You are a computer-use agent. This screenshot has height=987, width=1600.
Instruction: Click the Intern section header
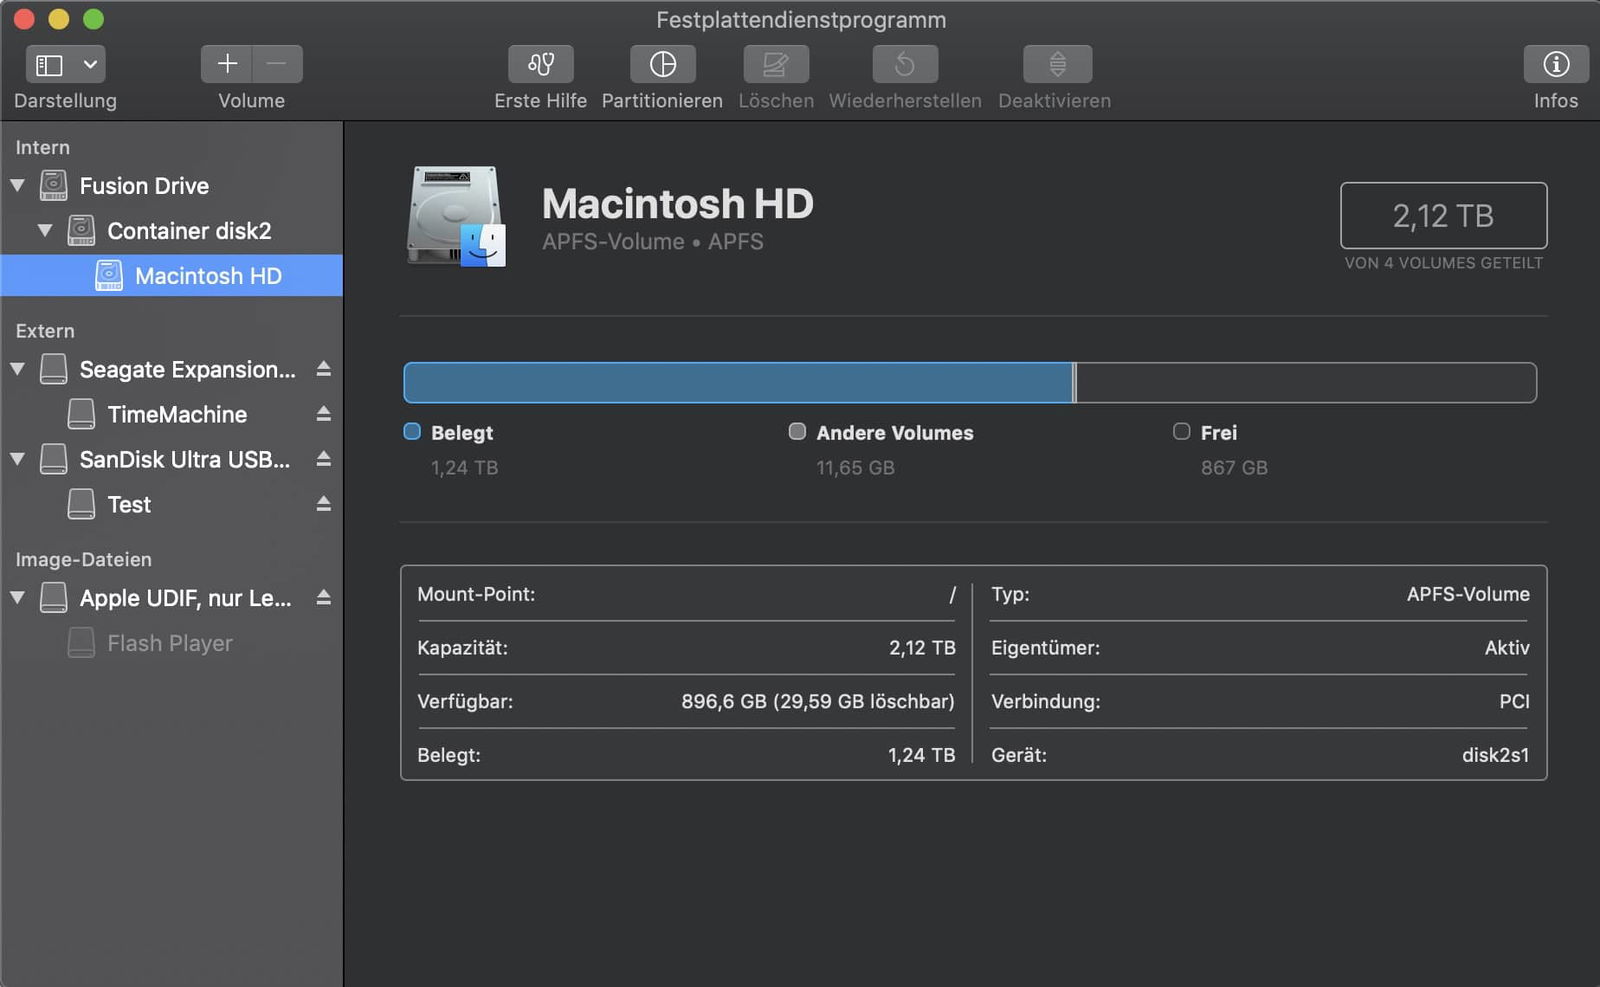[x=42, y=148]
